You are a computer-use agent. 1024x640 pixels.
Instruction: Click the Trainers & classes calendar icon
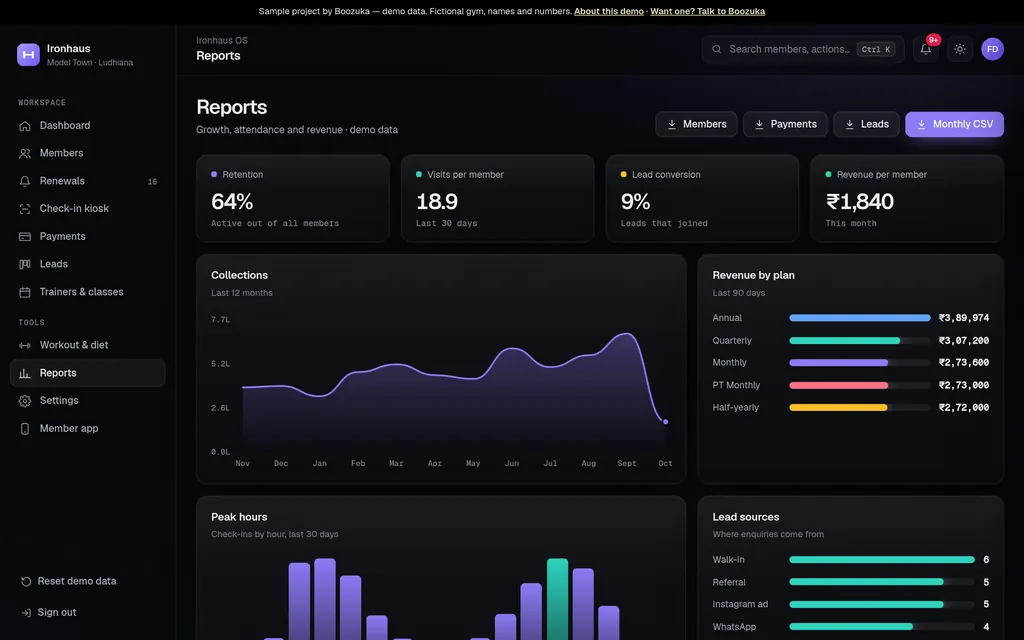(x=25, y=292)
